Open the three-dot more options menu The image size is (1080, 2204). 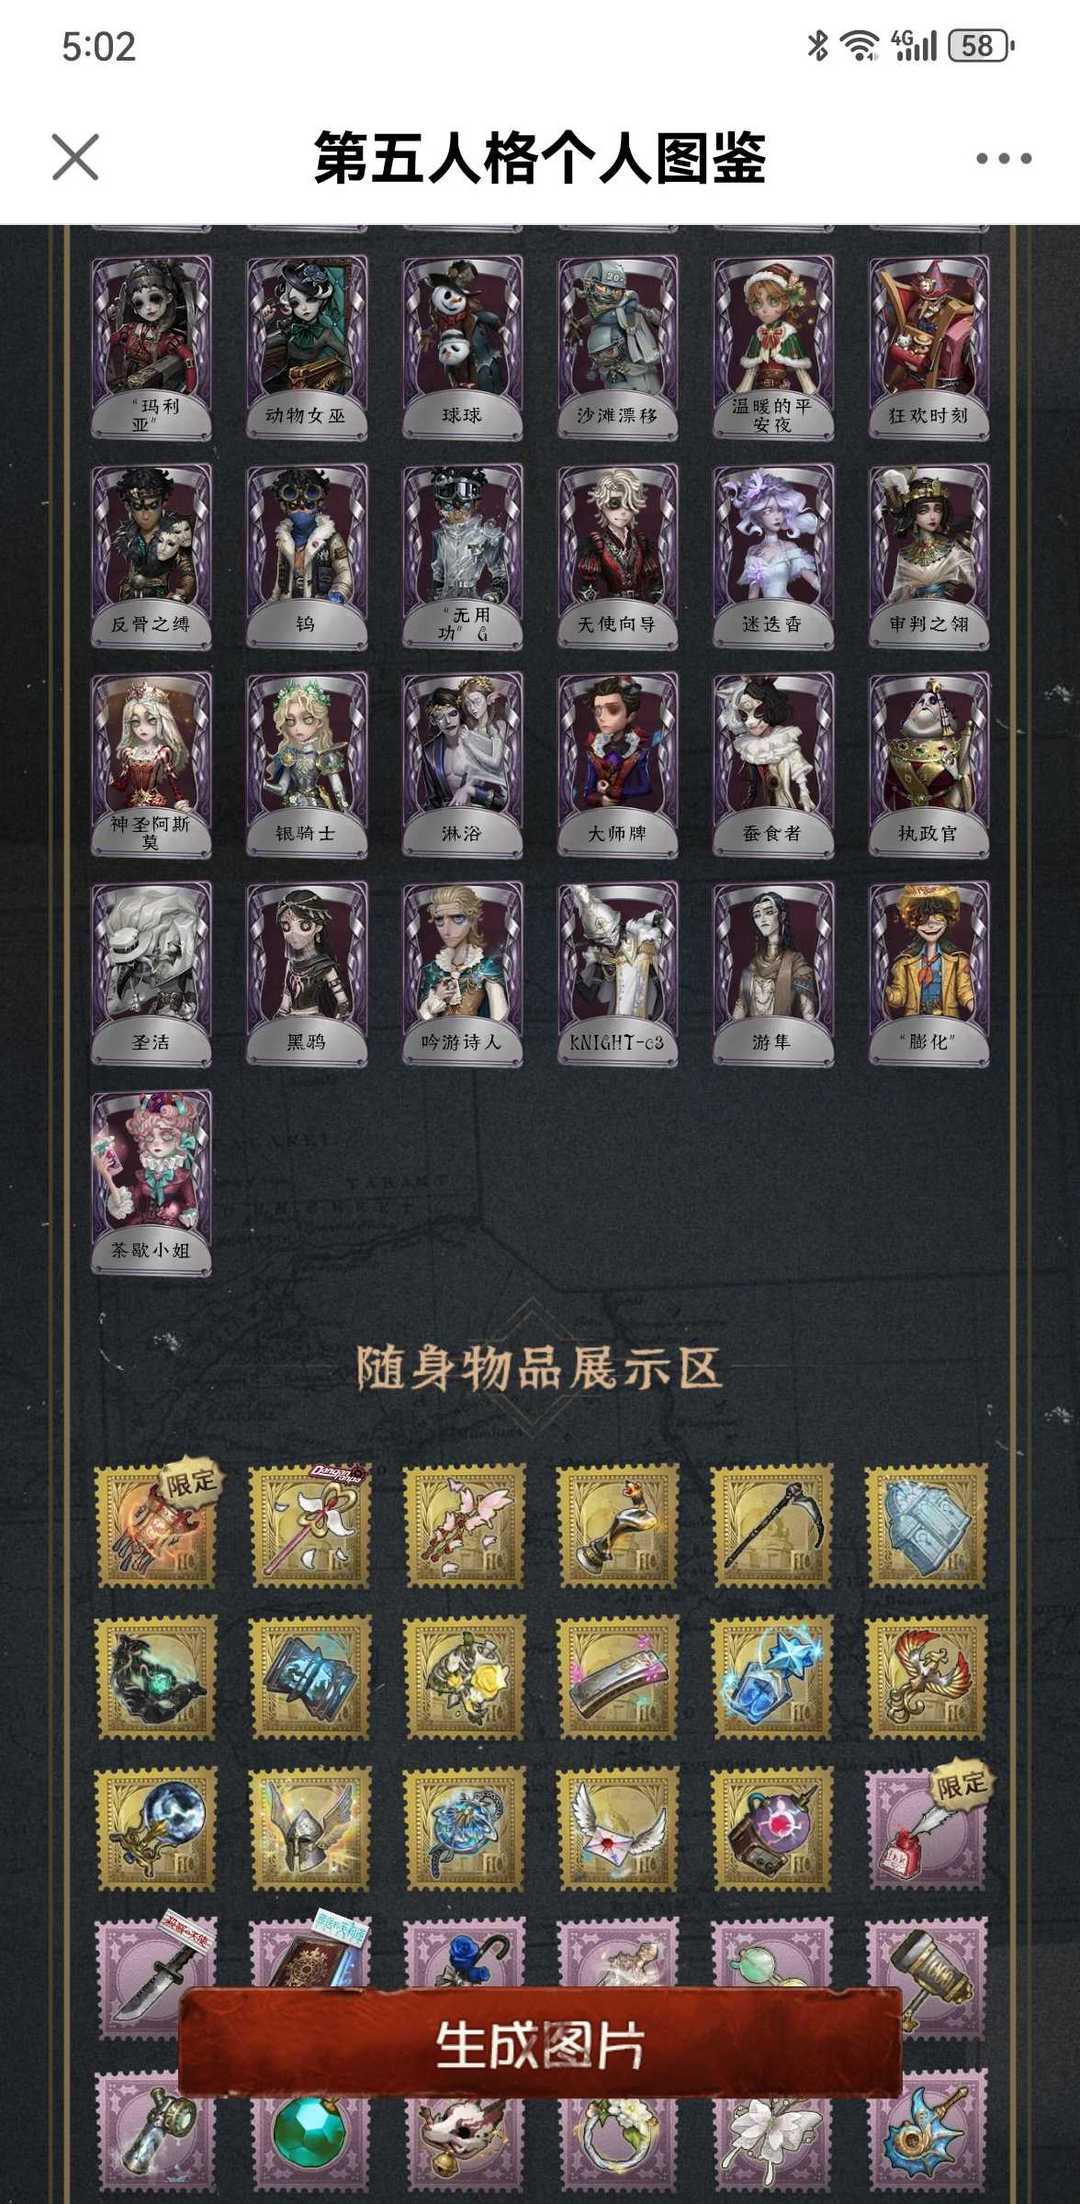[x=1003, y=158]
